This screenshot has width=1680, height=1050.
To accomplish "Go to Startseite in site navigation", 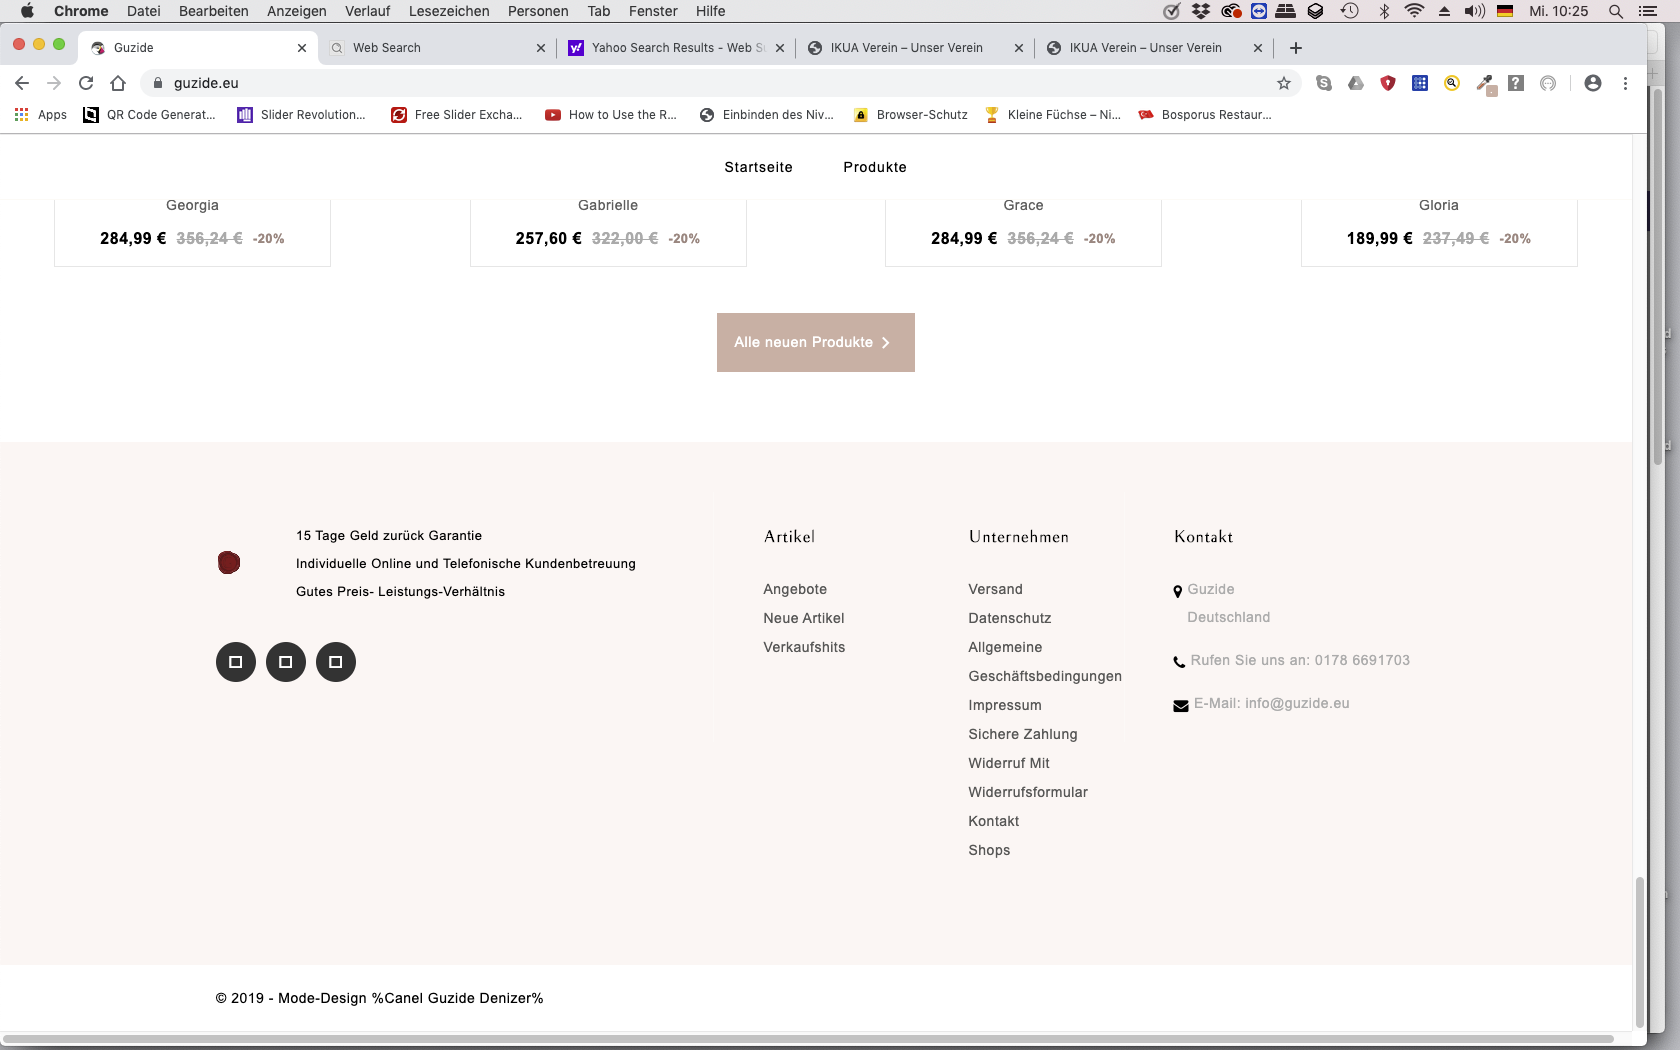I will (x=758, y=167).
